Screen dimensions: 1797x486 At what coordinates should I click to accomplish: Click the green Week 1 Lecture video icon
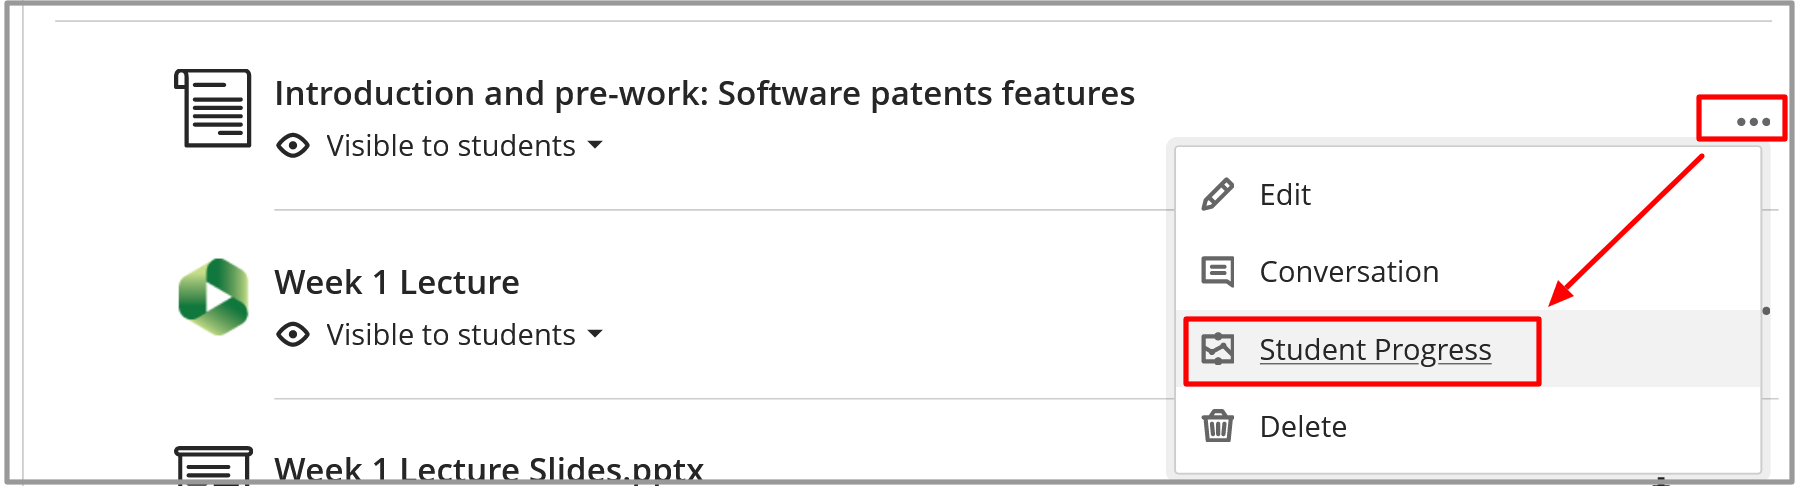click(x=213, y=297)
